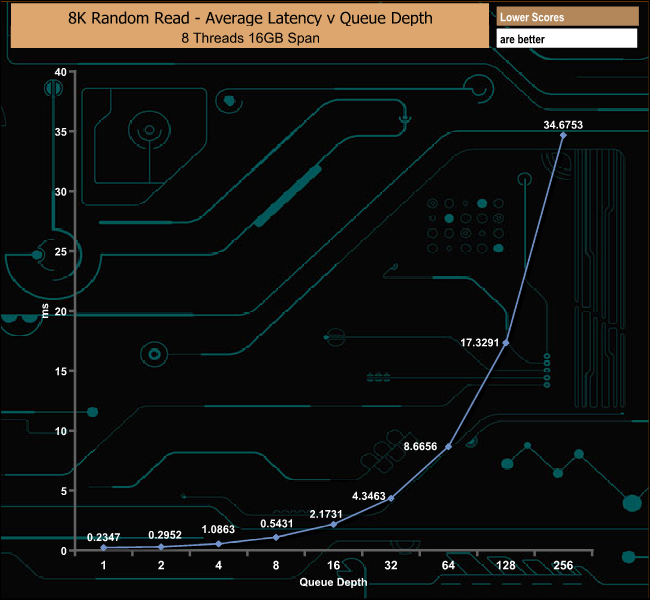This screenshot has height=600, width=650.
Task: Click the data marker at queue depth 8
Action: [x=276, y=537]
